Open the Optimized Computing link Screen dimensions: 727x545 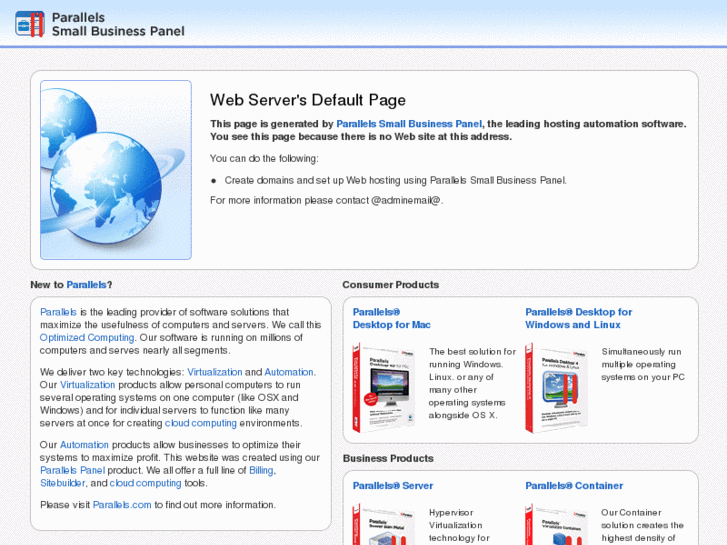point(87,338)
